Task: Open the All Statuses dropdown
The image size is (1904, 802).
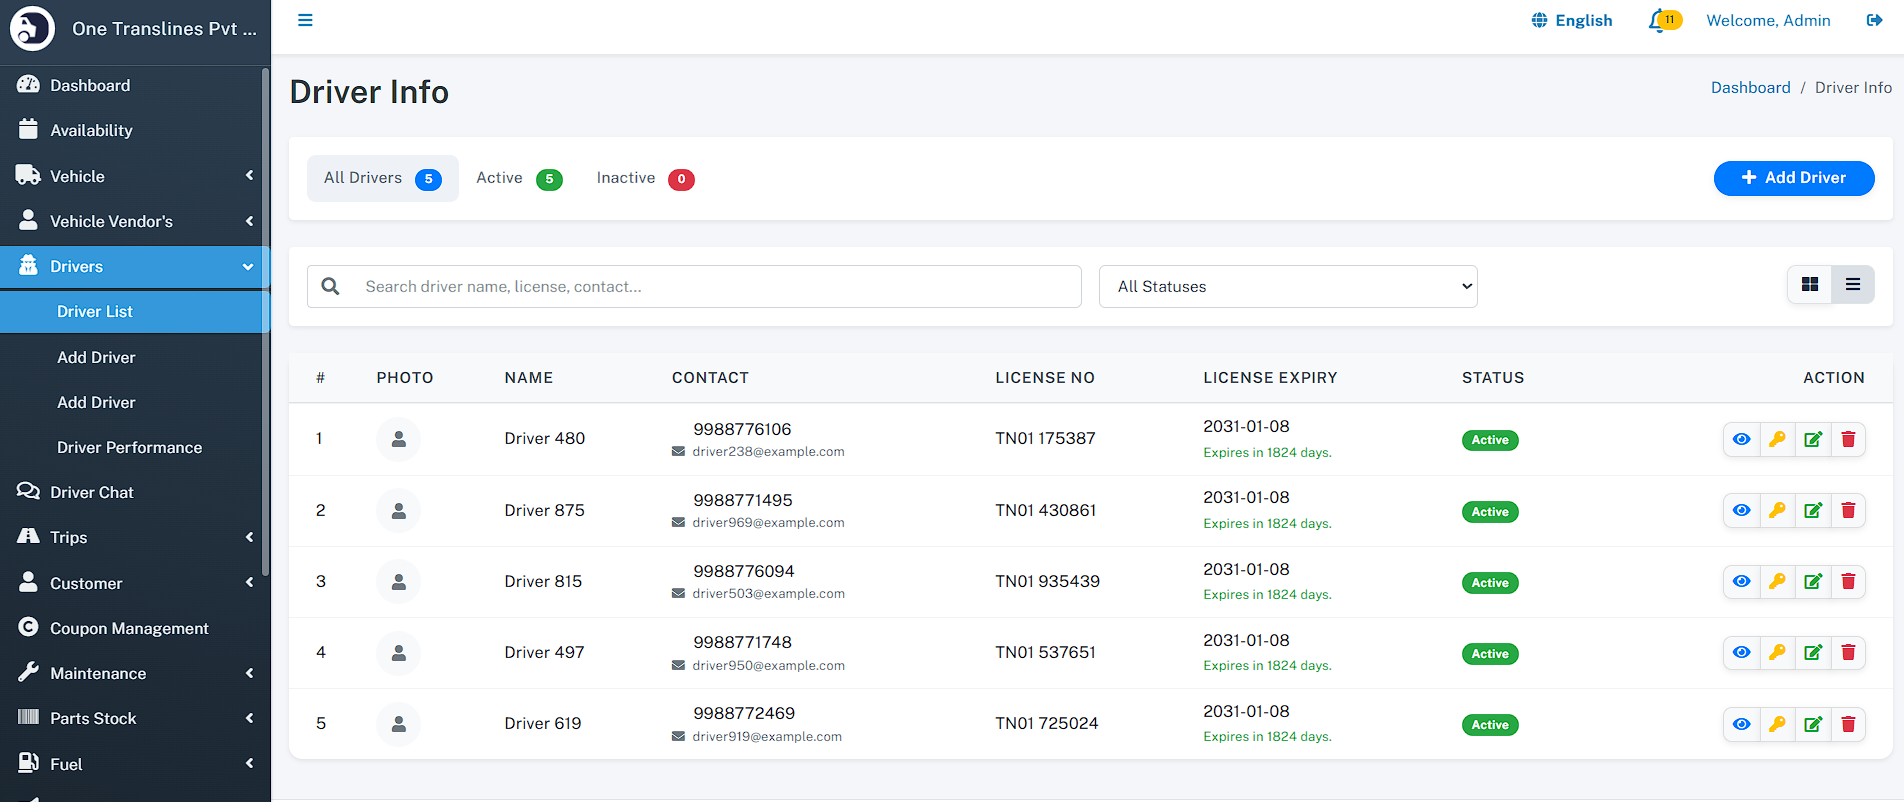Action: pos(1287,287)
